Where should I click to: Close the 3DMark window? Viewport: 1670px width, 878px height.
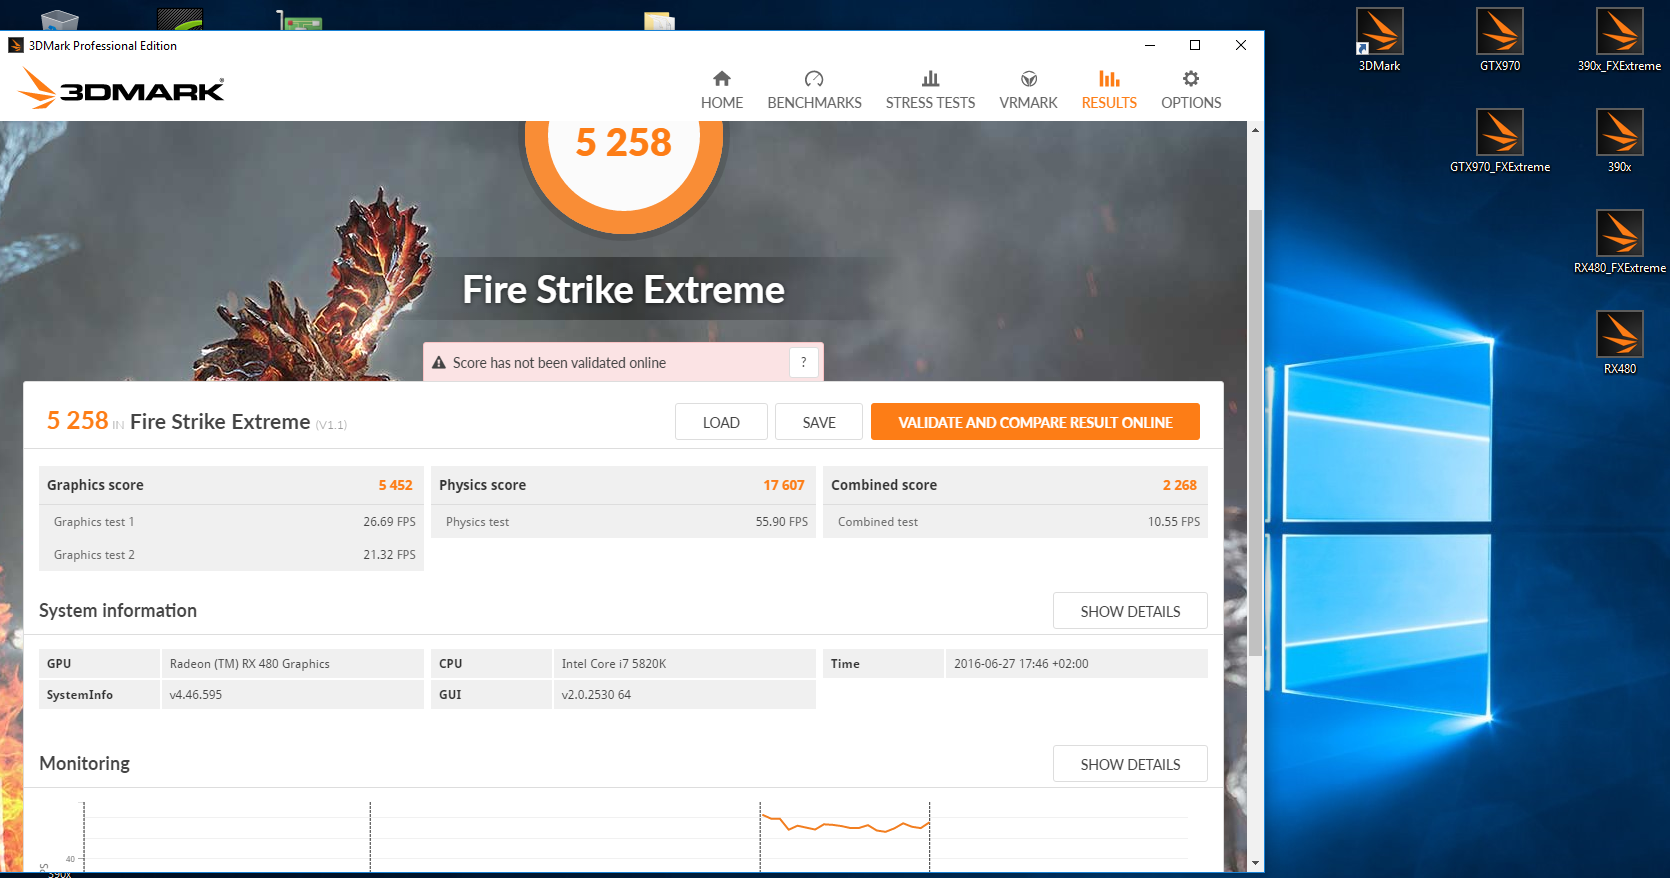[x=1241, y=45]
